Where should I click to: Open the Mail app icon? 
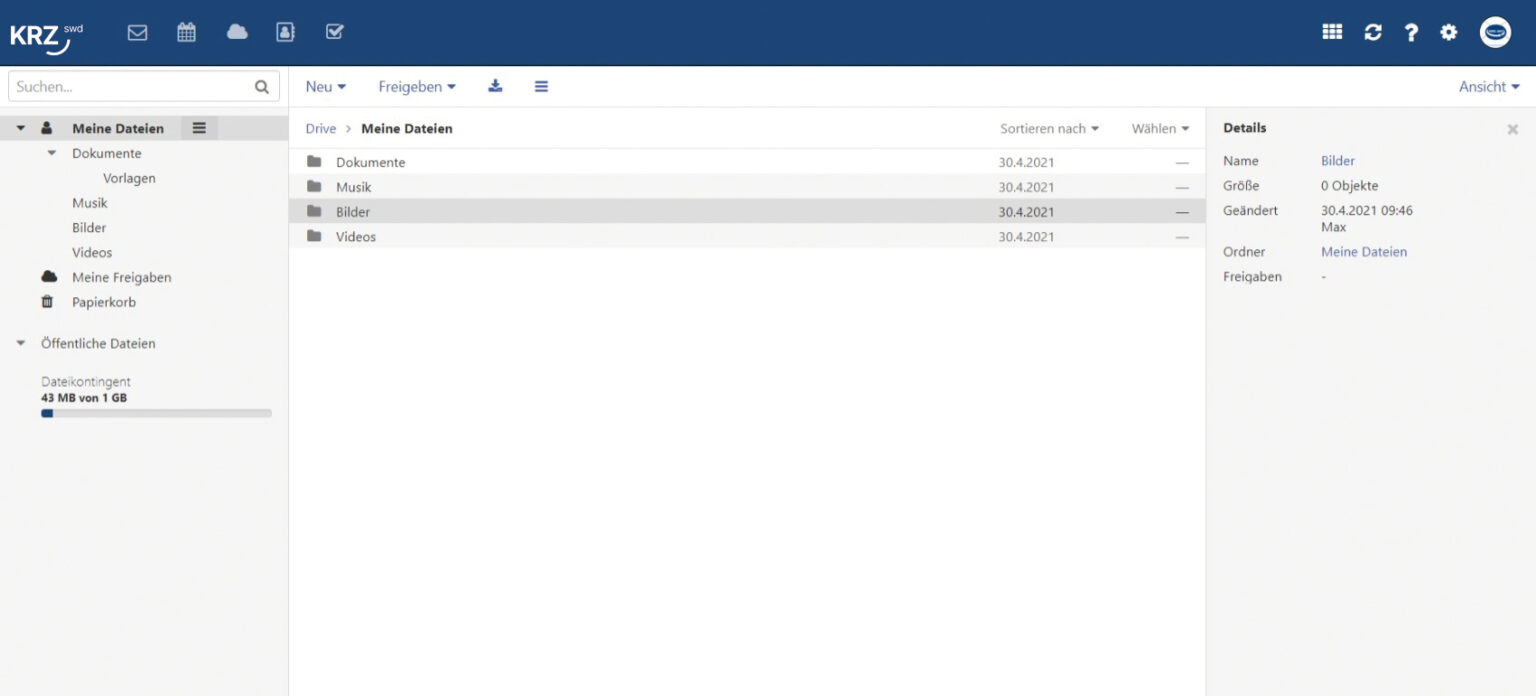(x=137, y=32)
